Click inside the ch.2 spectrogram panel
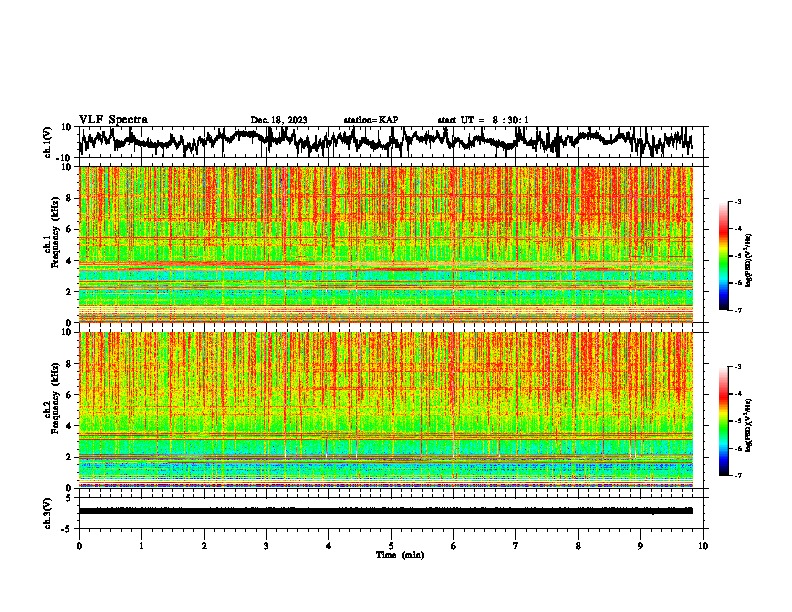Image resolution: width=792 pixels, height=612 pixels. click(x=386, y=410)
